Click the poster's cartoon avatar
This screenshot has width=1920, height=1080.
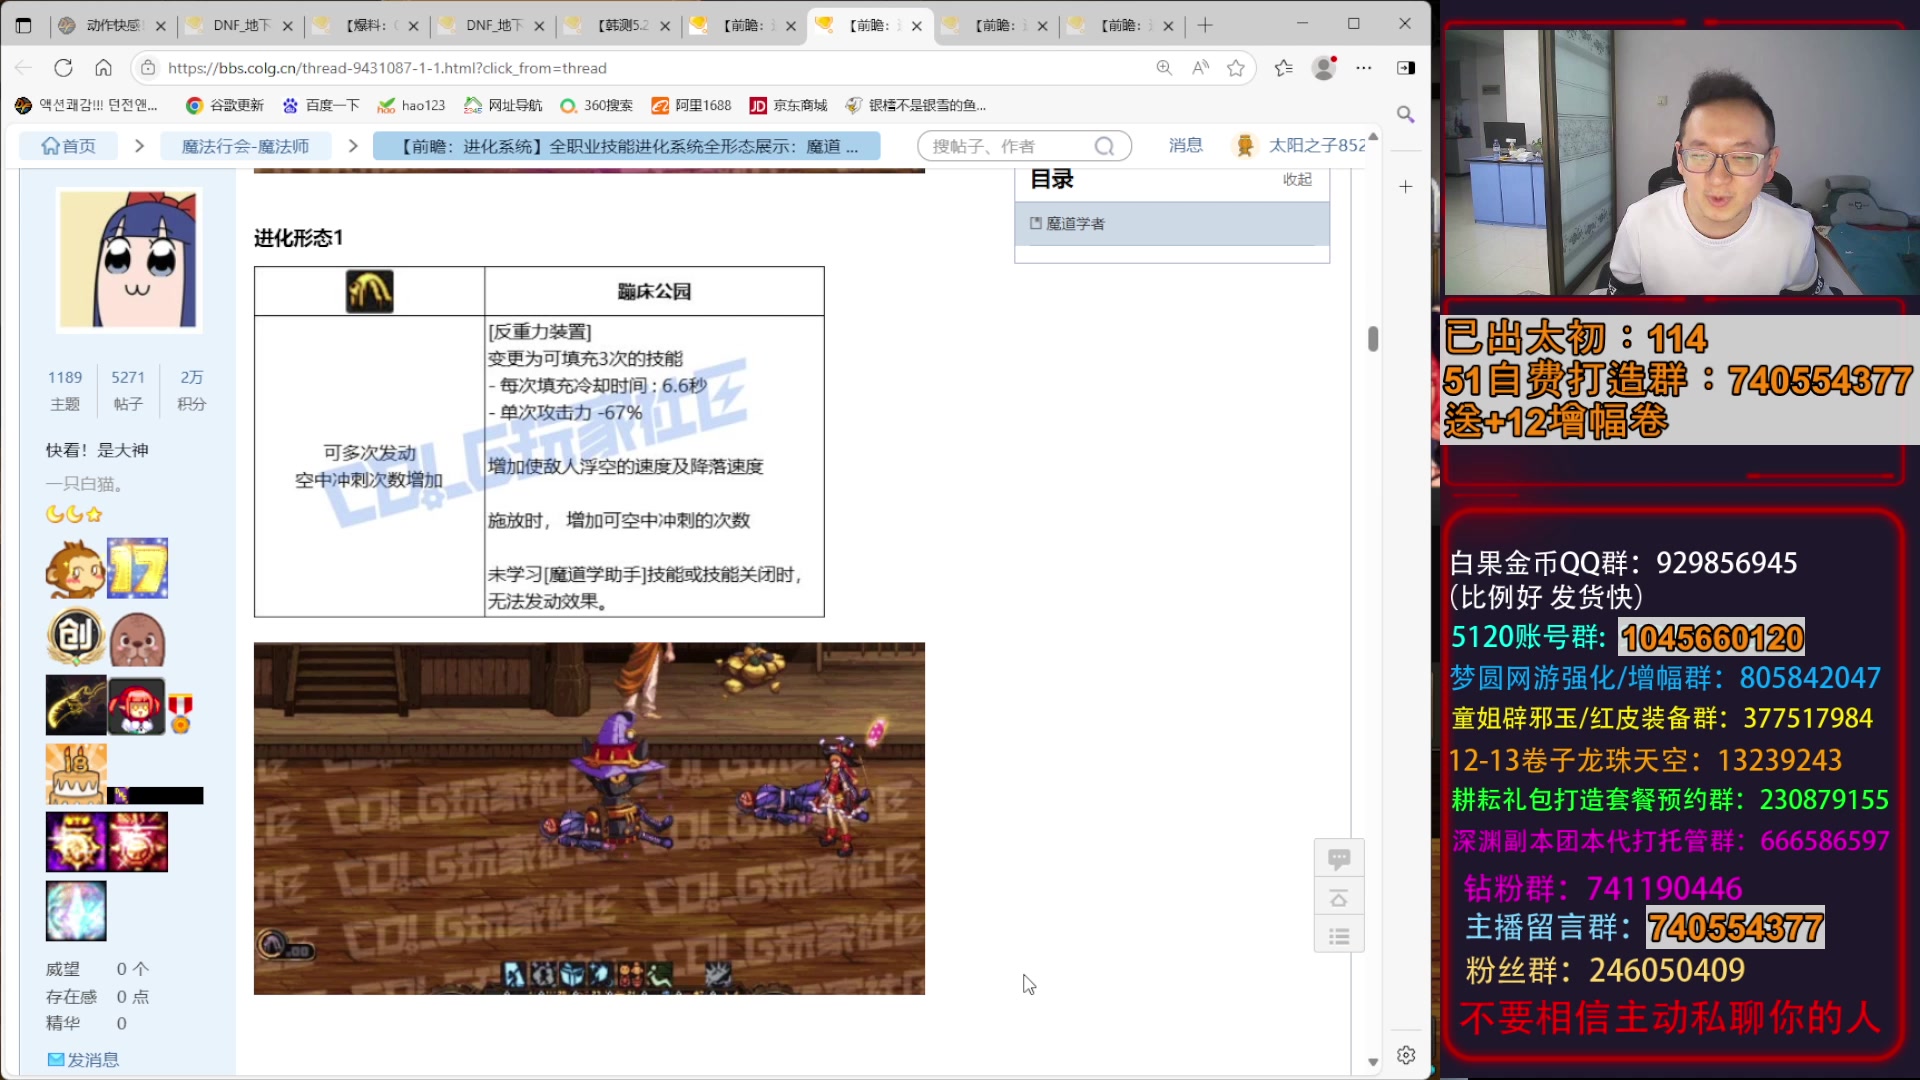(128, 259)
